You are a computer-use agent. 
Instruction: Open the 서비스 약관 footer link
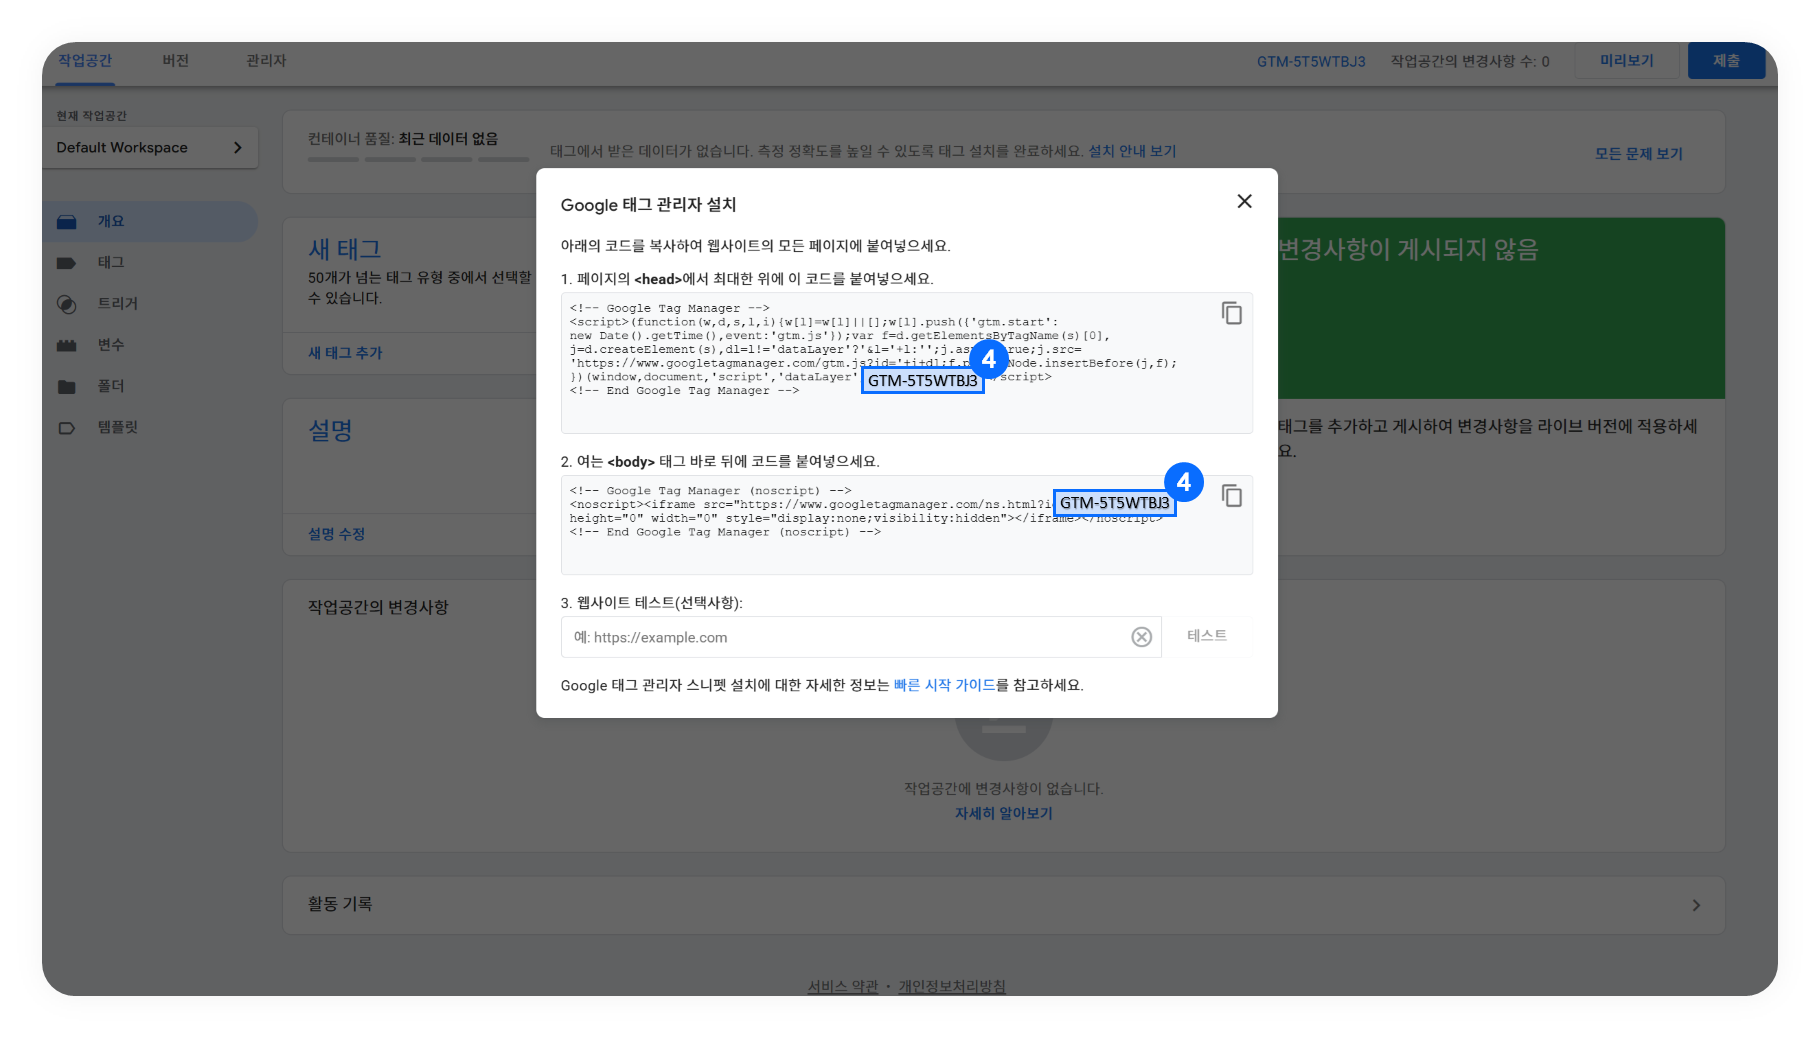pyautogui.click(x=843, y=987)
